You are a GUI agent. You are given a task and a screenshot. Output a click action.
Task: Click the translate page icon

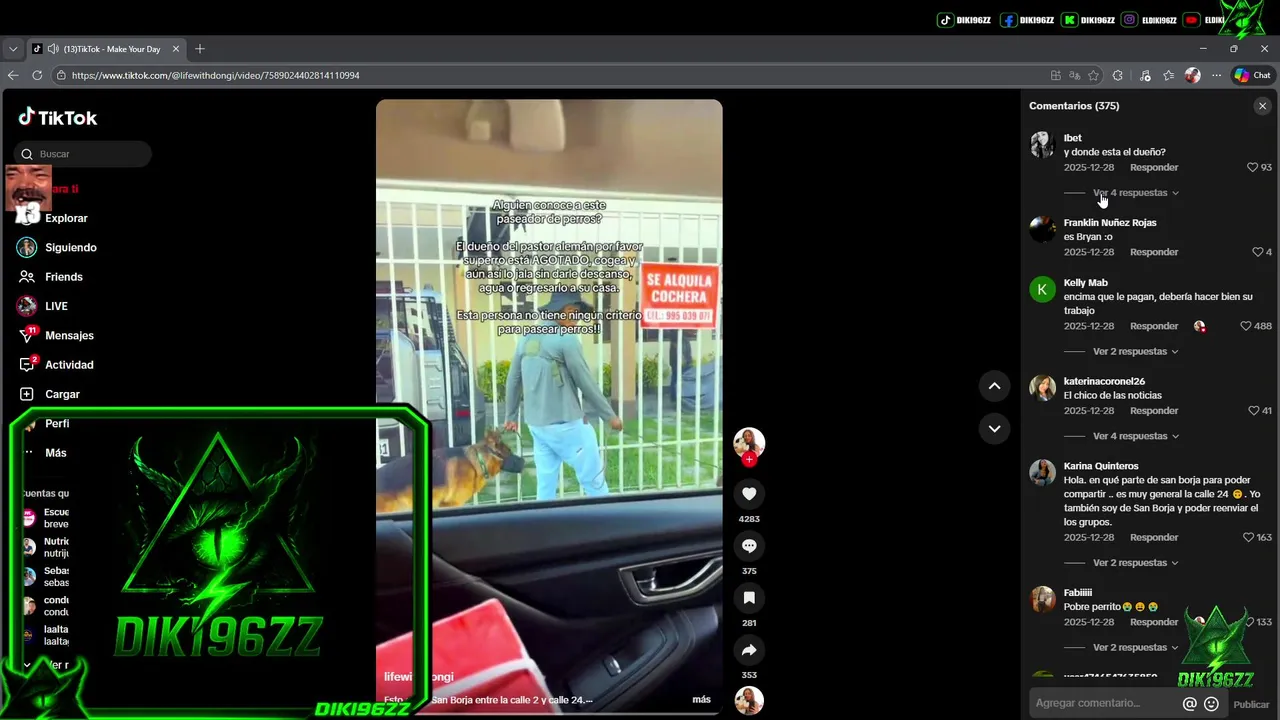1075,75
